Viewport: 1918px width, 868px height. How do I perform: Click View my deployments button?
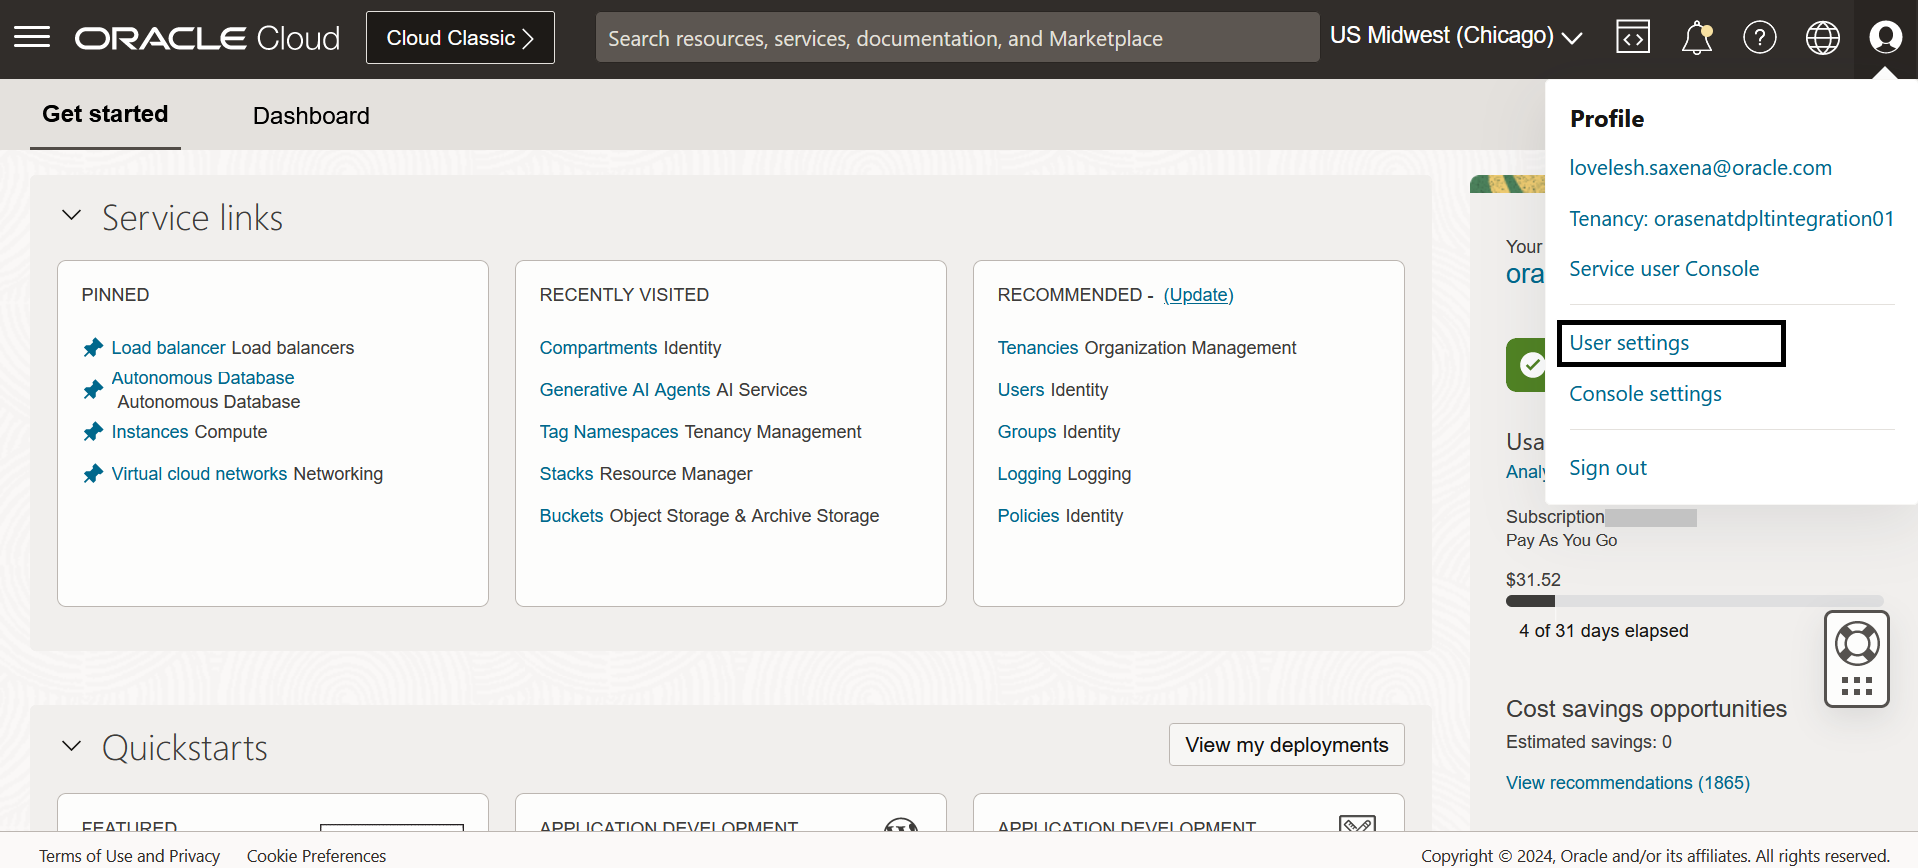(x=1287, y=745)
